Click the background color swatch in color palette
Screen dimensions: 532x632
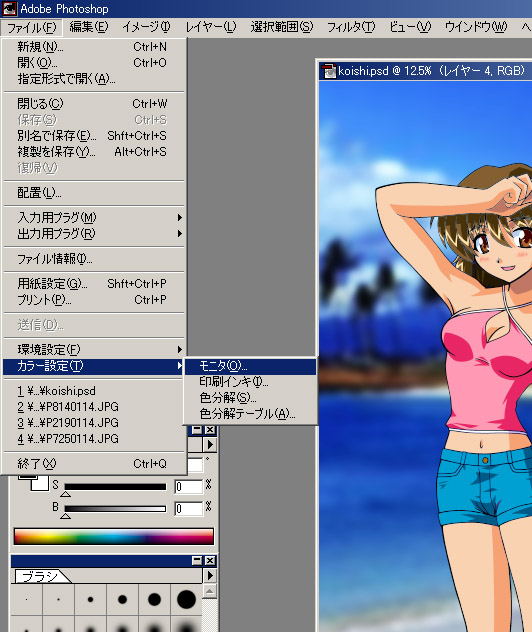tap(41, 483)
